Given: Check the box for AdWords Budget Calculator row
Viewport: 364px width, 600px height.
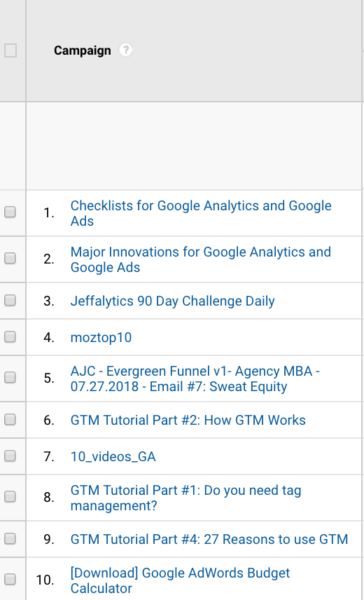Looking at the screenshot, I should pos(10,580).
